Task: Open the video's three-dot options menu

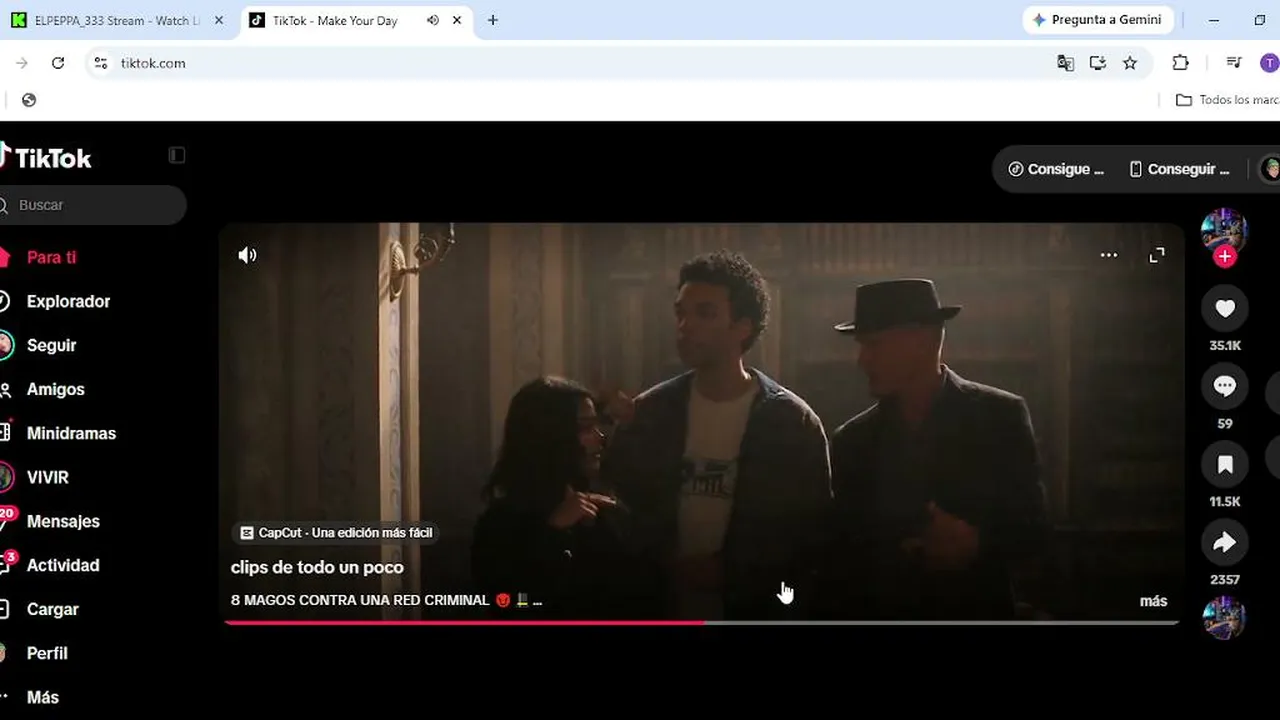Action: pos(1109,255)
